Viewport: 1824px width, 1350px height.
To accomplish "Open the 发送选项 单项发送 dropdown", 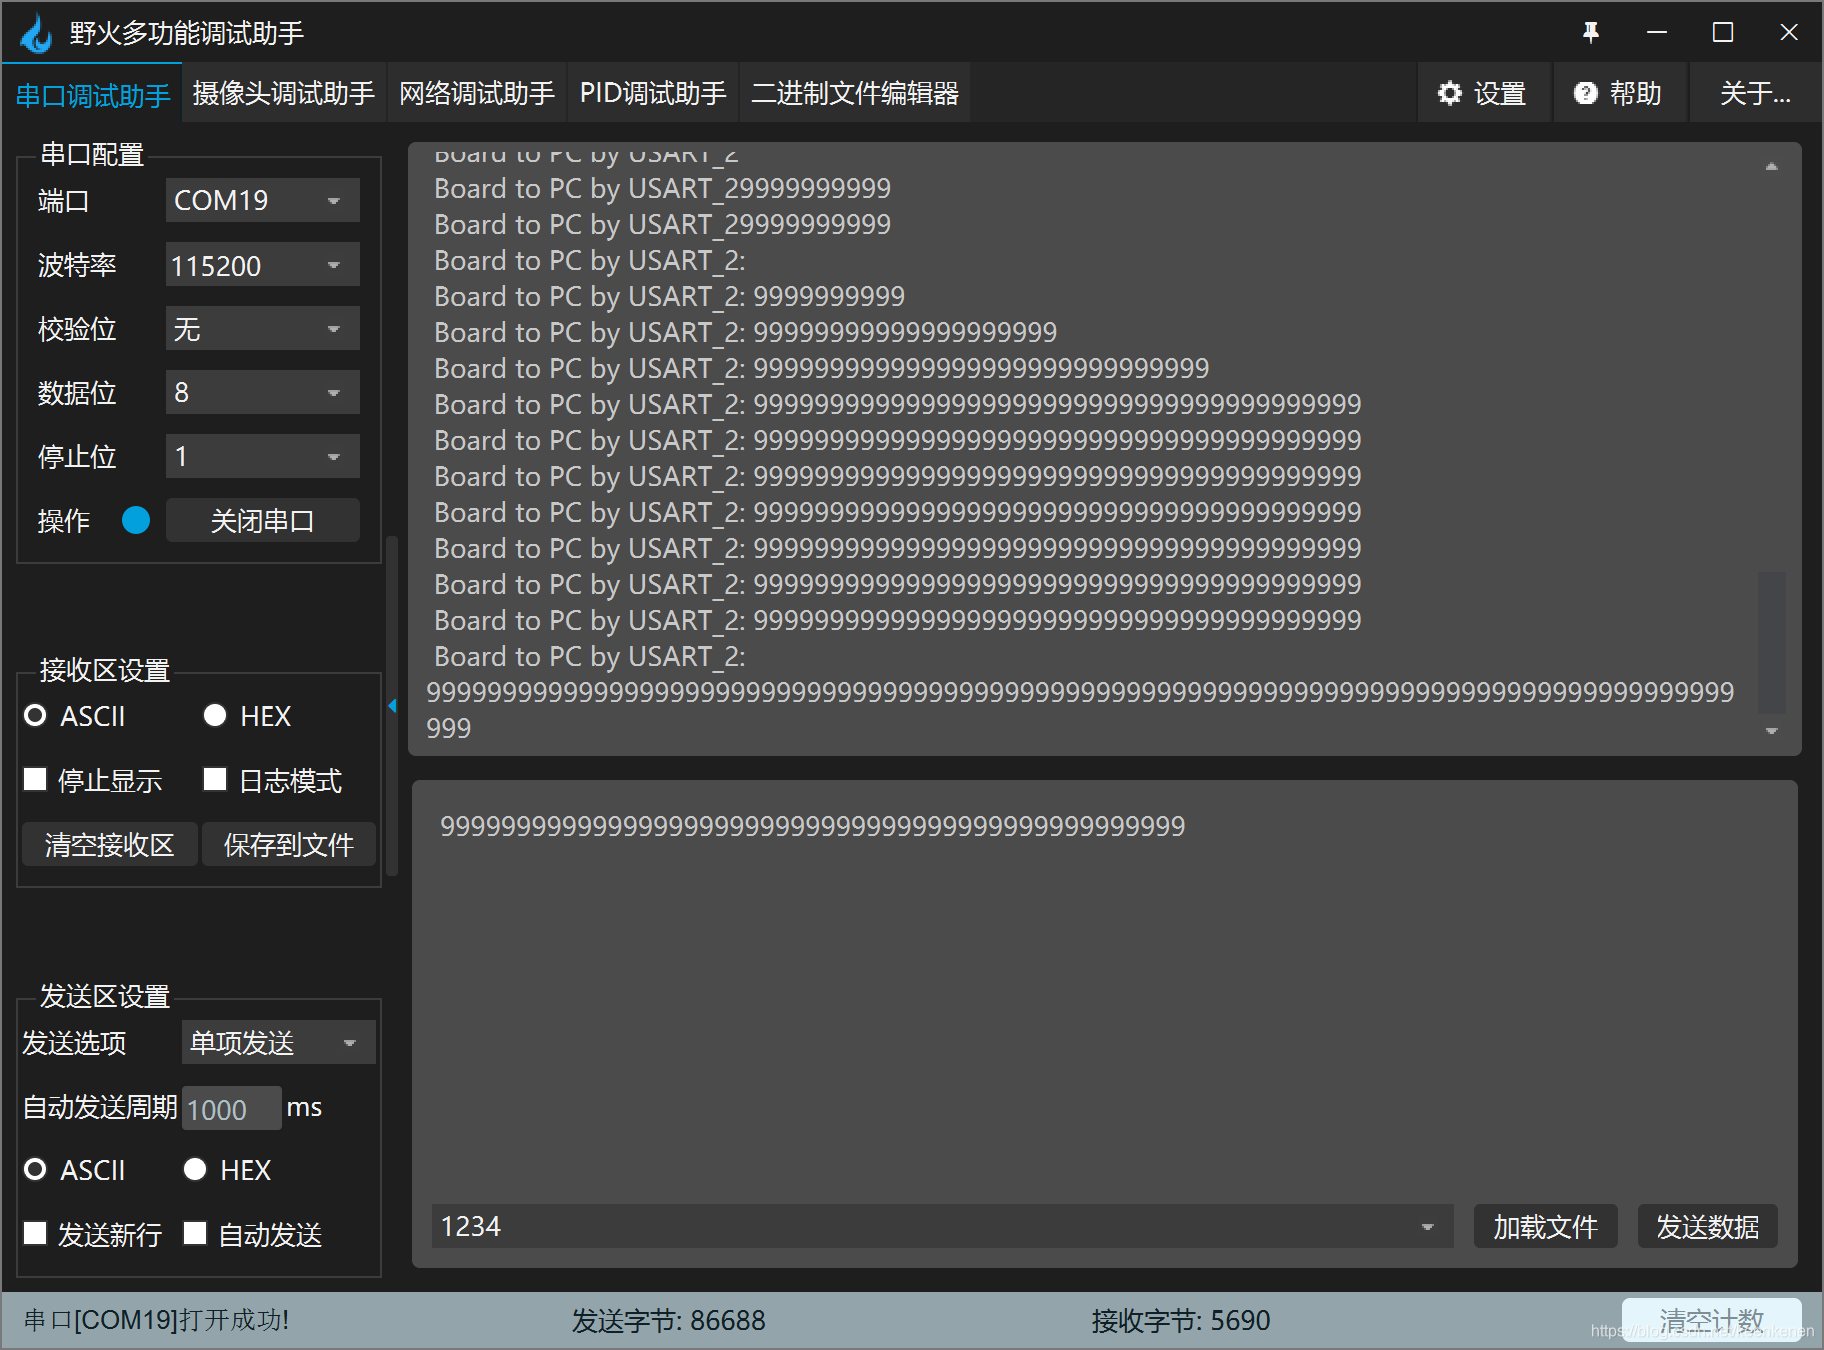I will click(278, 1042).
